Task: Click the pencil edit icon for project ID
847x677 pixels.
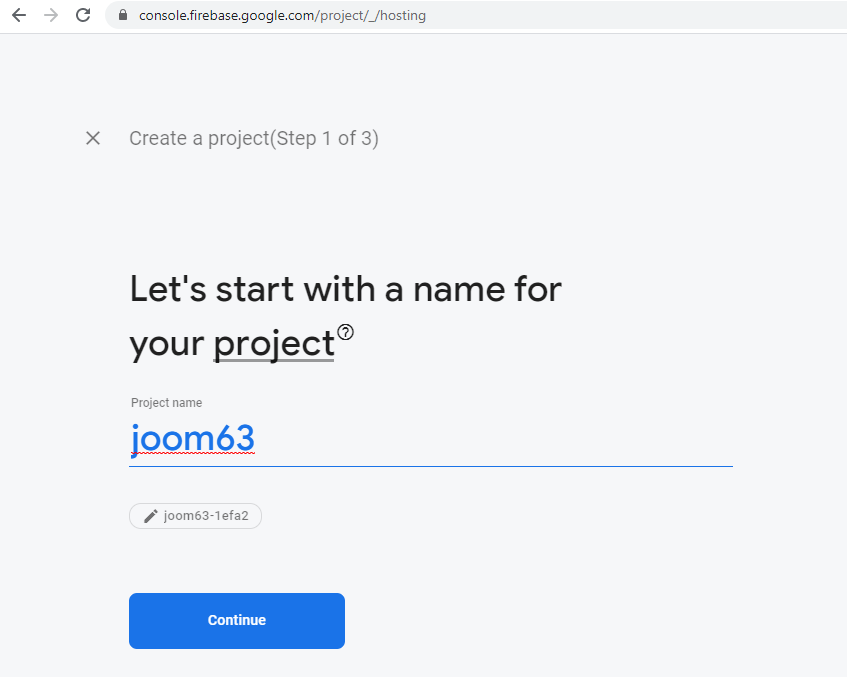Action: [x=151, y=516]
